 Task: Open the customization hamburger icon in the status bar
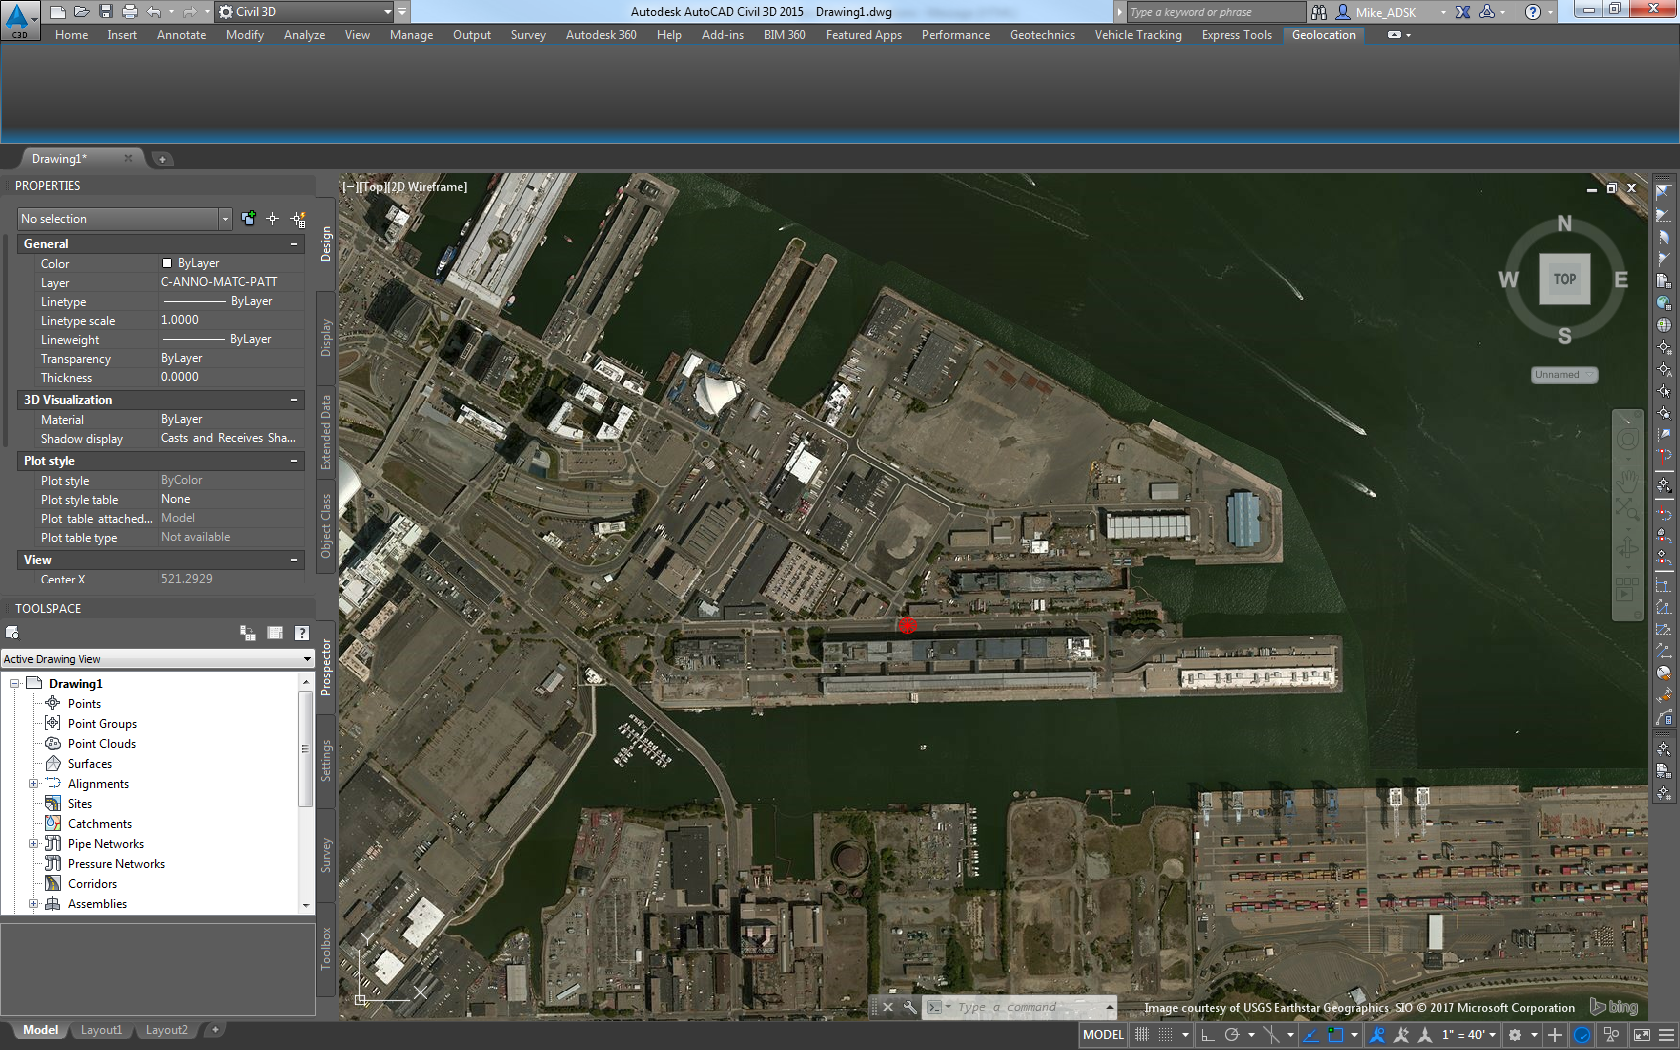pyautogui.click(x=1666, y=1035)
